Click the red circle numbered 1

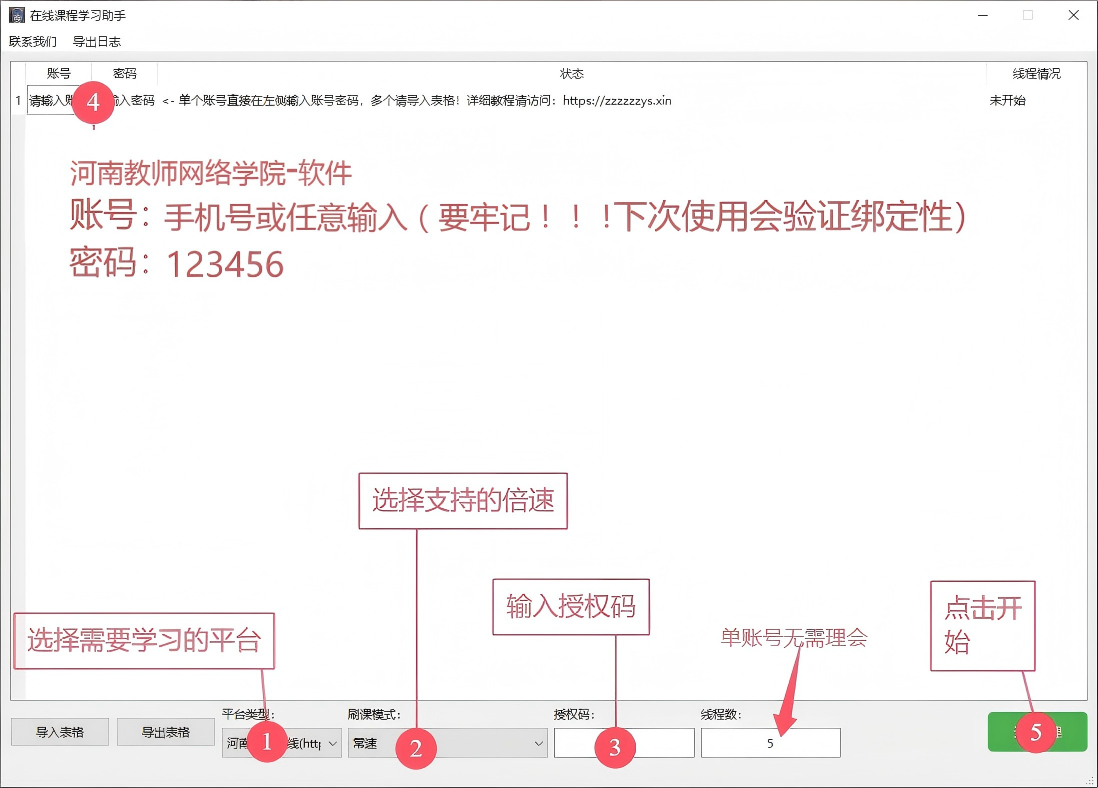click(x=266, y=741)
